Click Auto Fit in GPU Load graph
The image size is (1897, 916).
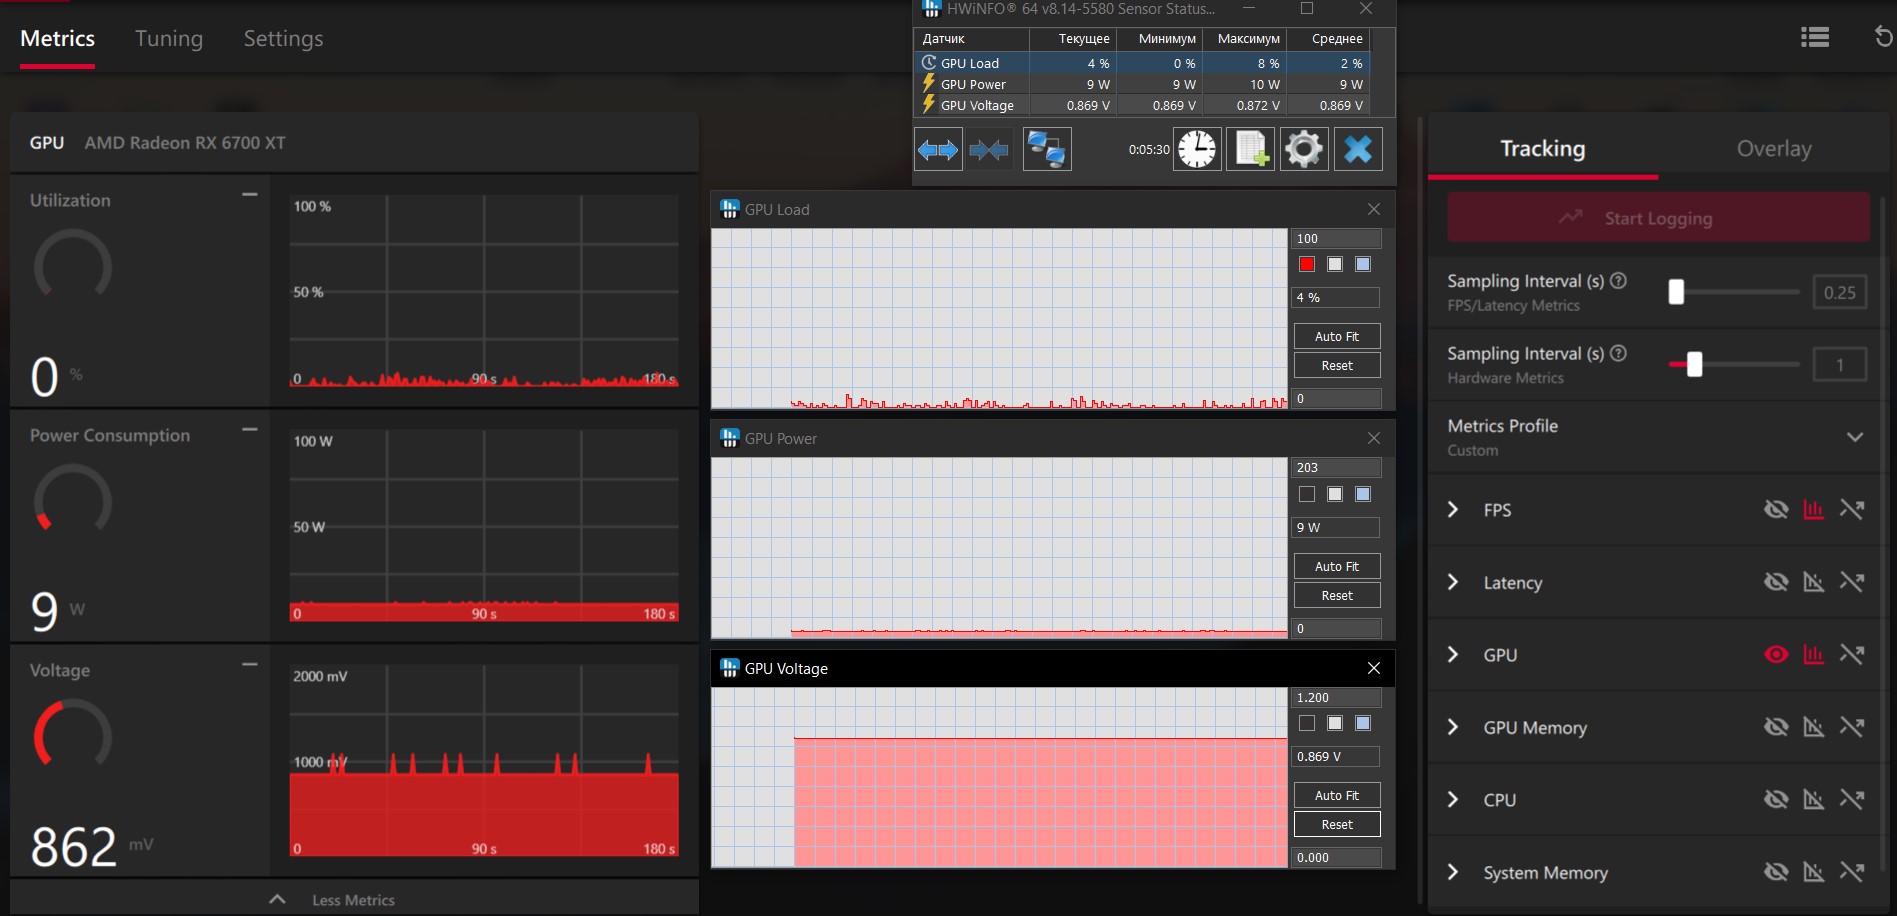[1337, 337]
